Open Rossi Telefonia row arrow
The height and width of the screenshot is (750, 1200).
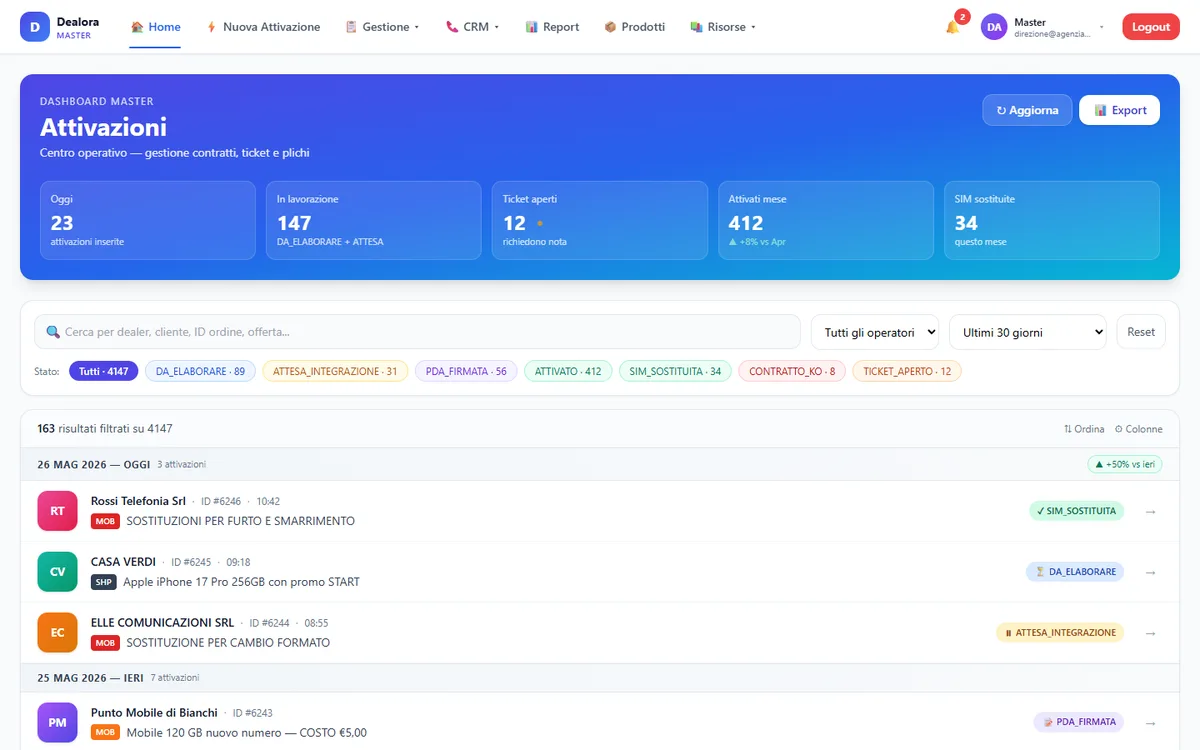pos(1150,511)
